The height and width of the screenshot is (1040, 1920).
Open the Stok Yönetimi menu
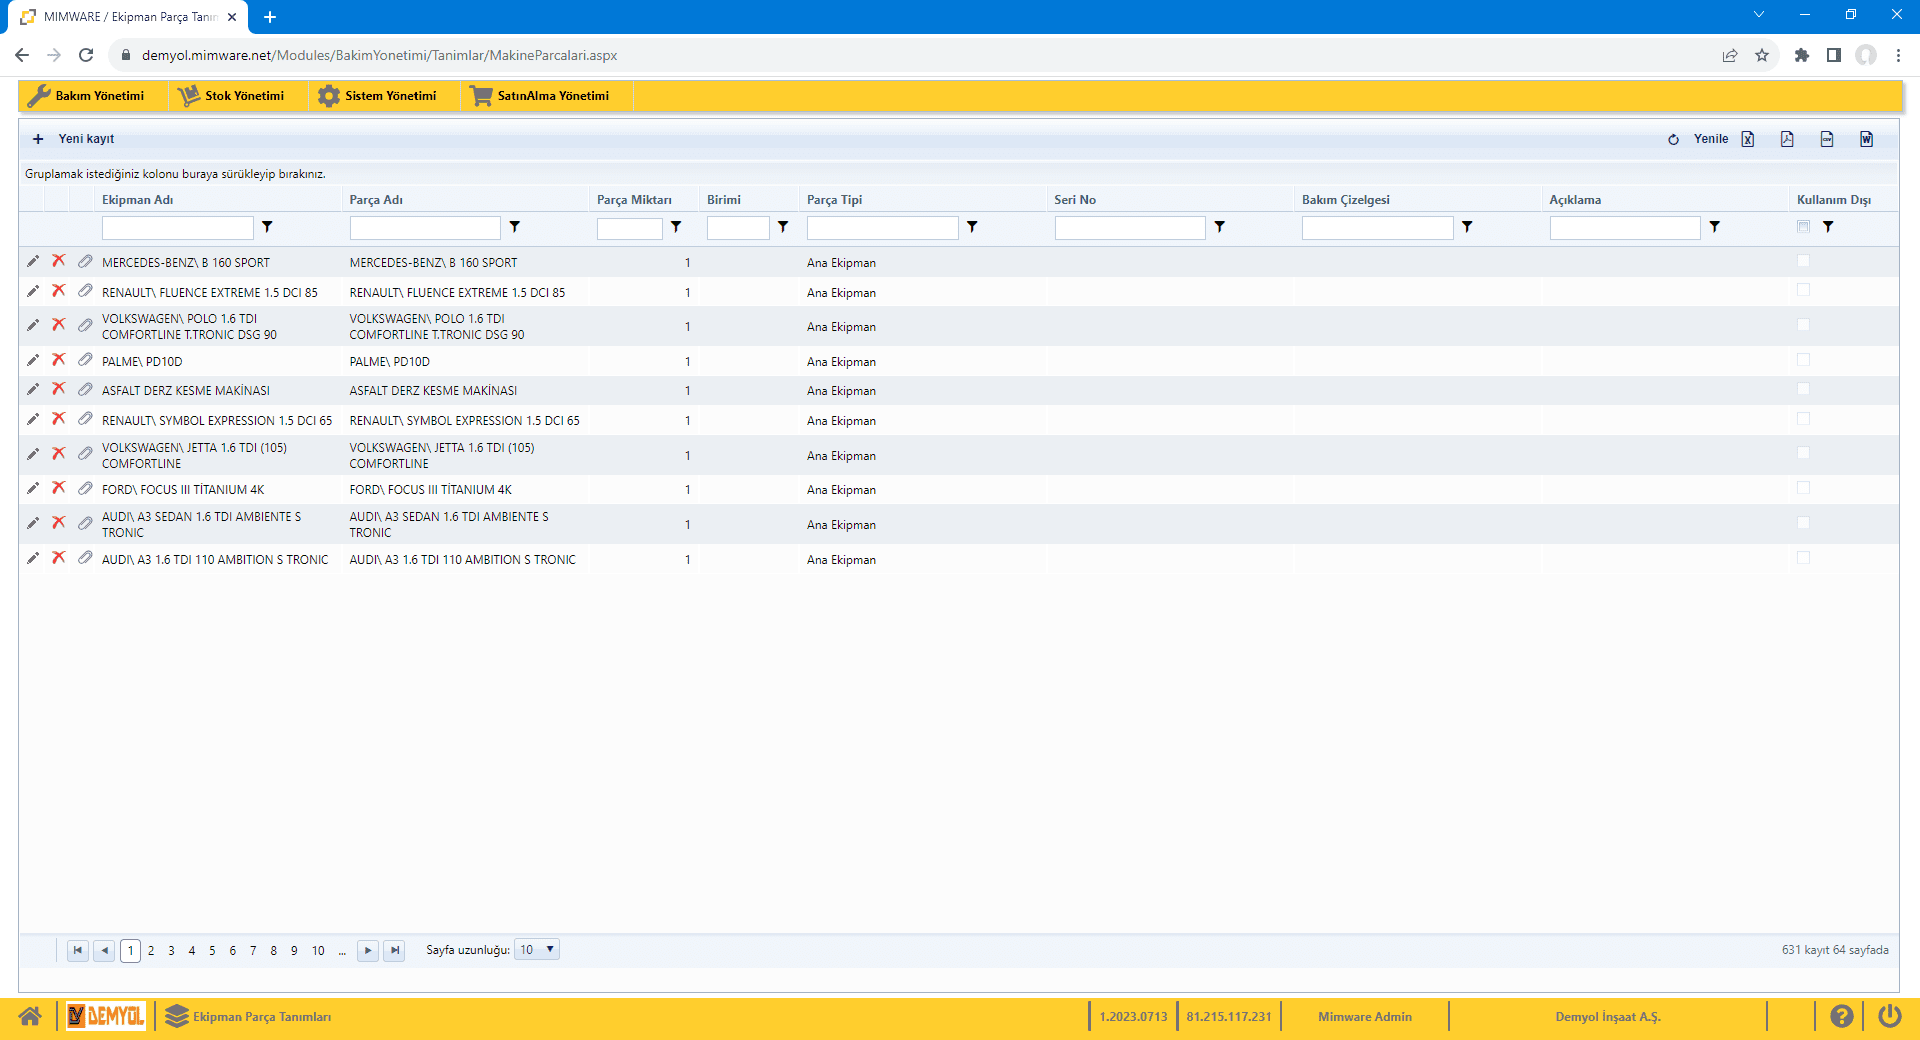[x=233, y=96]
